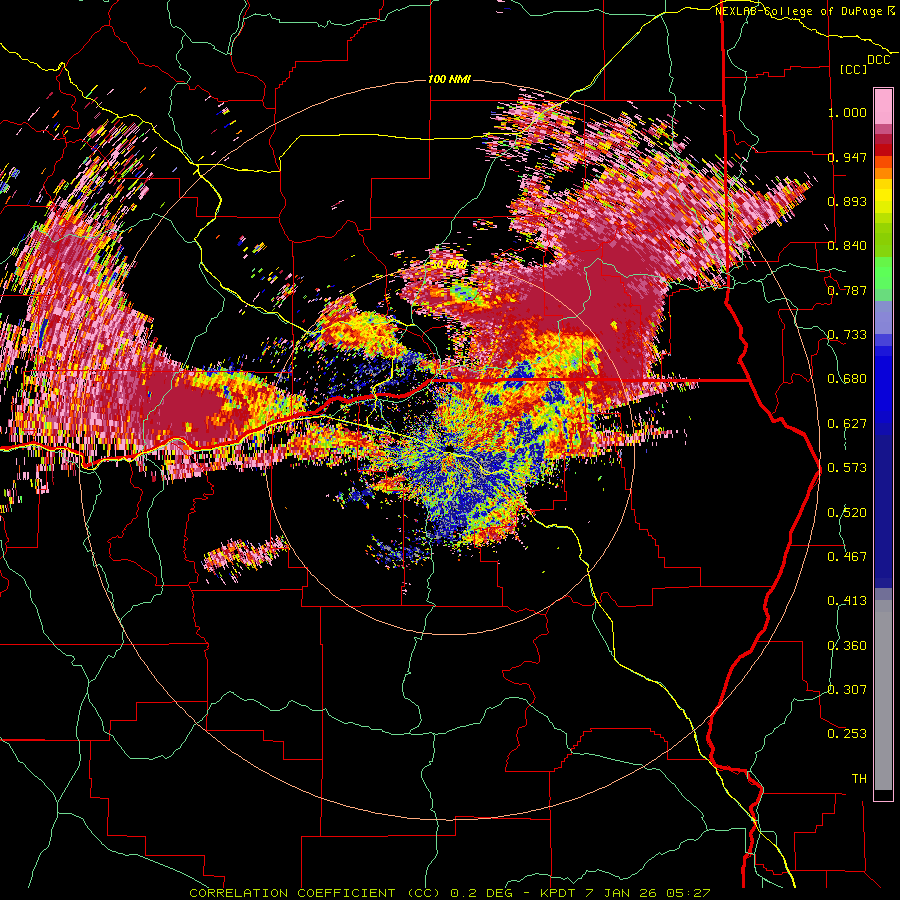The width and height of the screenshot is (900, 900).
Task: Select the 0.893 scale value
Action: (847, 201)
